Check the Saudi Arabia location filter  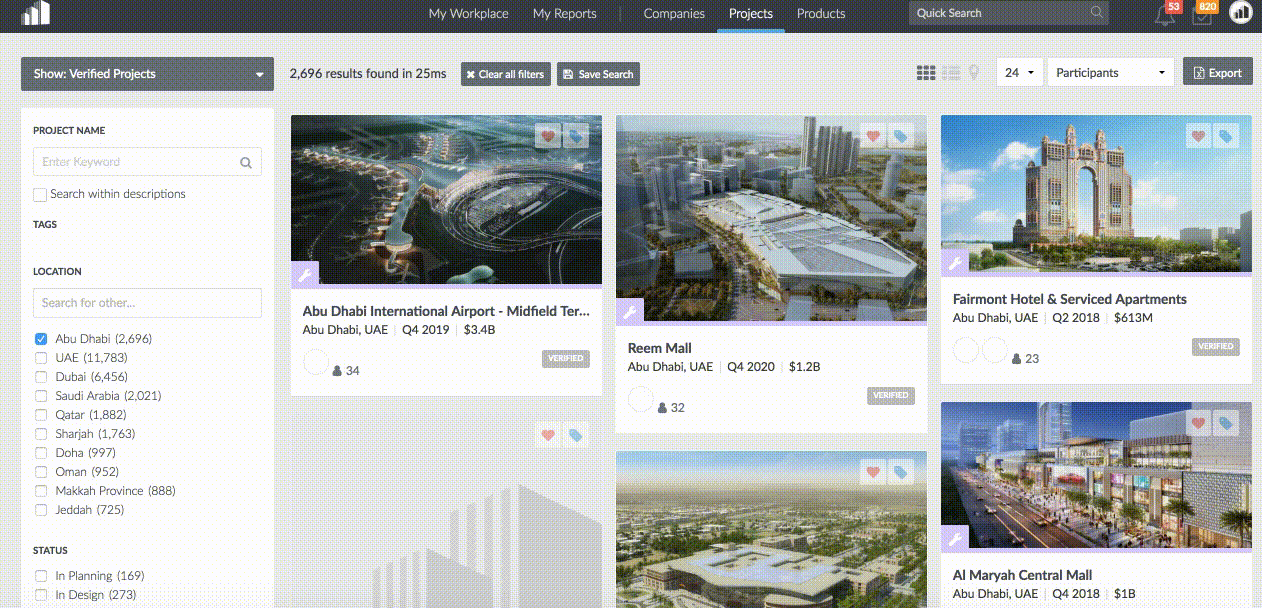(41, 396)
